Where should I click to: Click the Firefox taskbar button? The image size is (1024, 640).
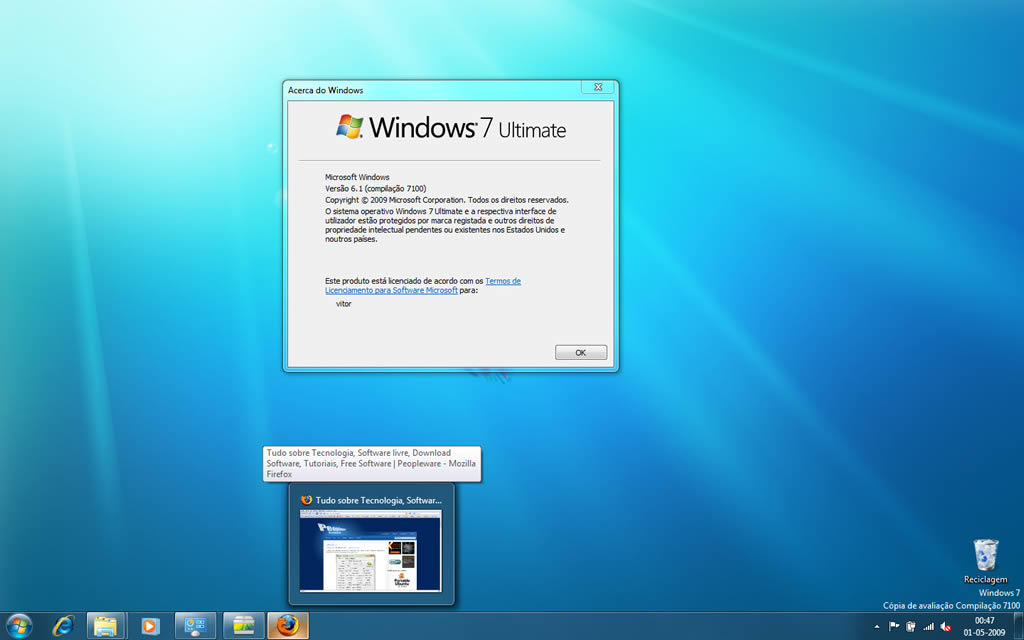[288, 626]
